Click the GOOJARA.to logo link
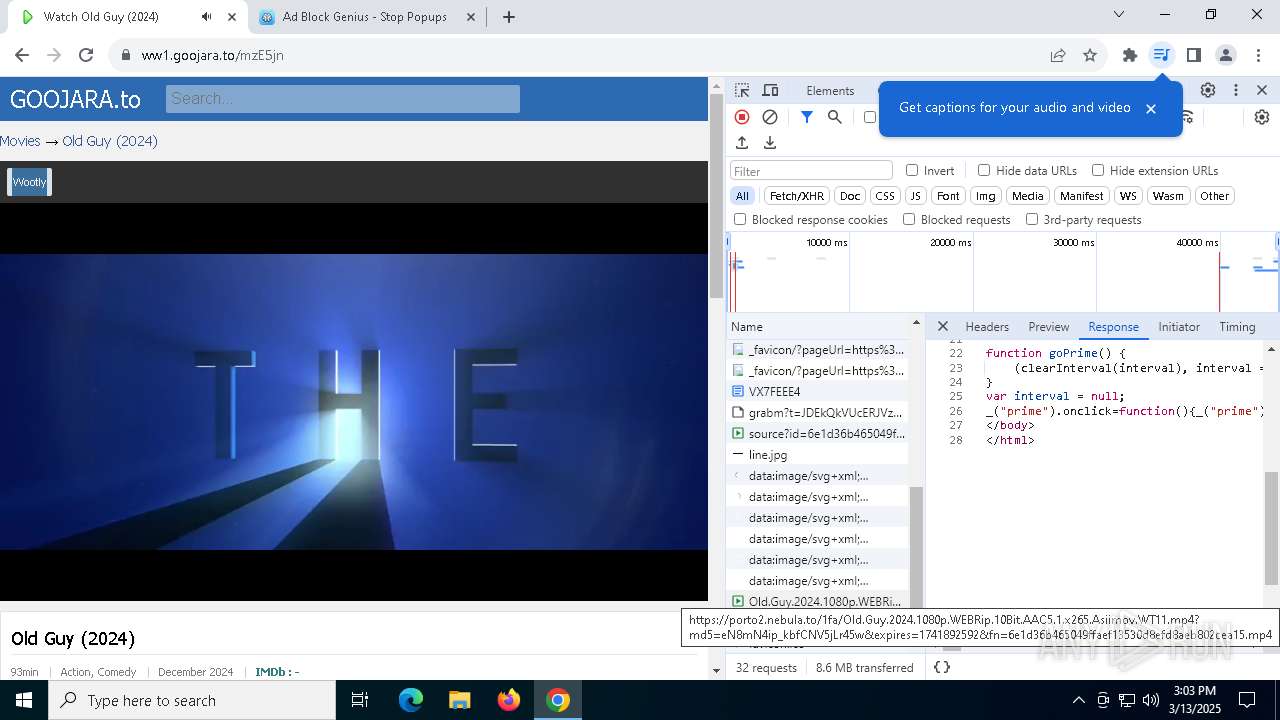Screen dimensions: 1280x720 tap(75, 99)
